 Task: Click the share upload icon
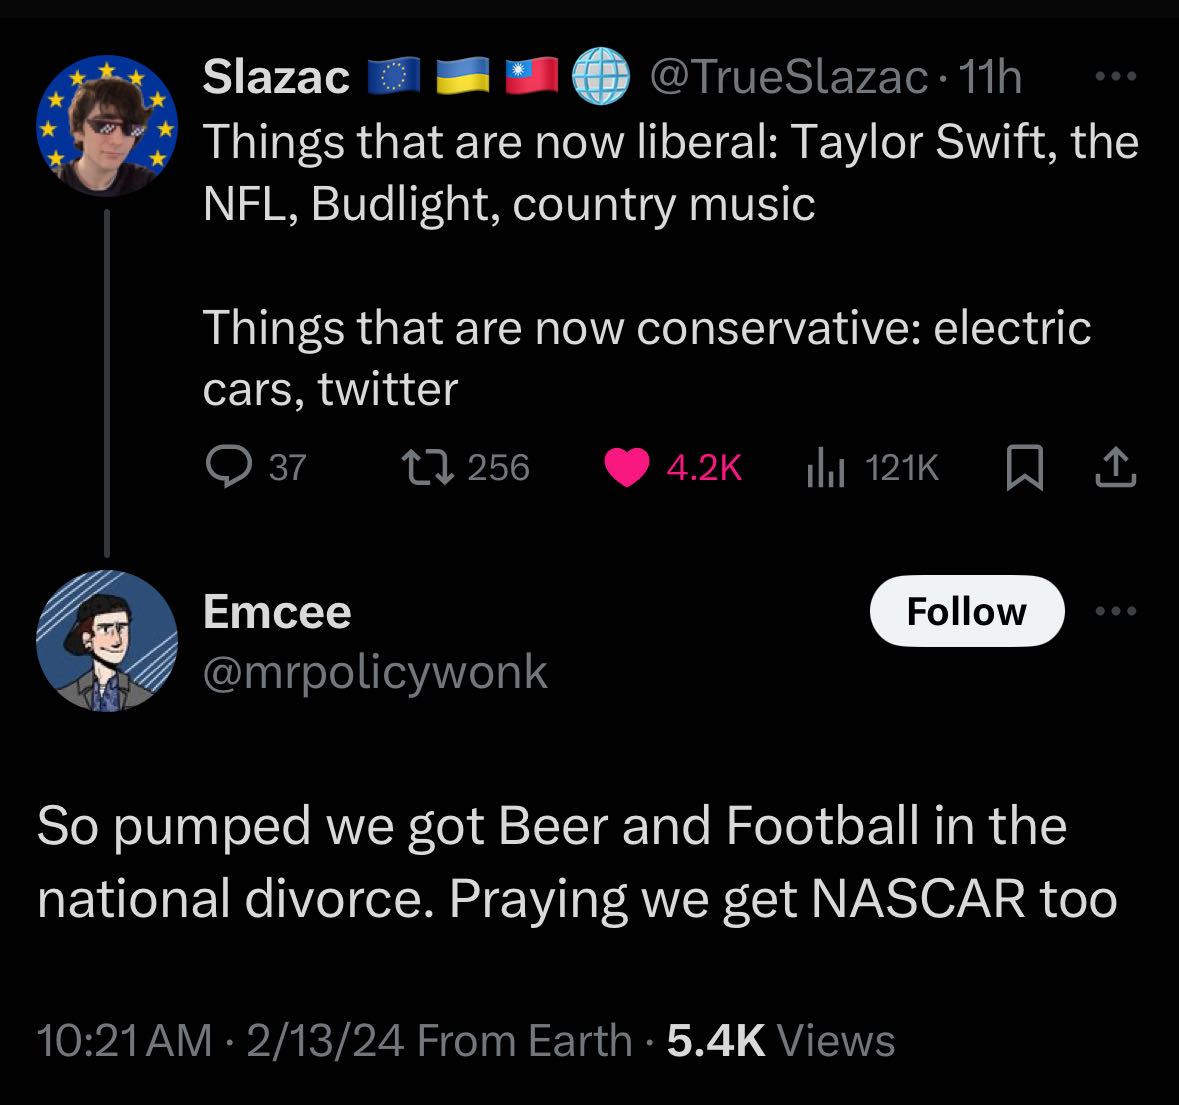[x=1116, y=467]
